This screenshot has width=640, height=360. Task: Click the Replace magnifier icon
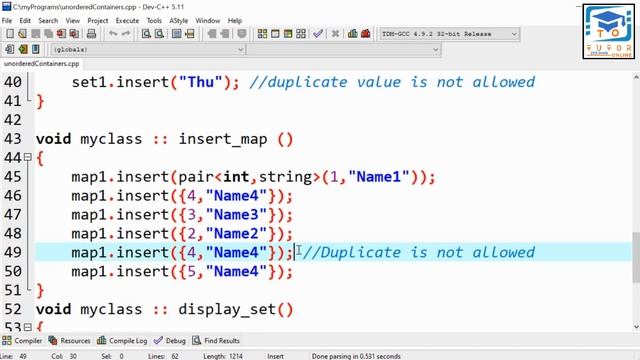[159, 34]
